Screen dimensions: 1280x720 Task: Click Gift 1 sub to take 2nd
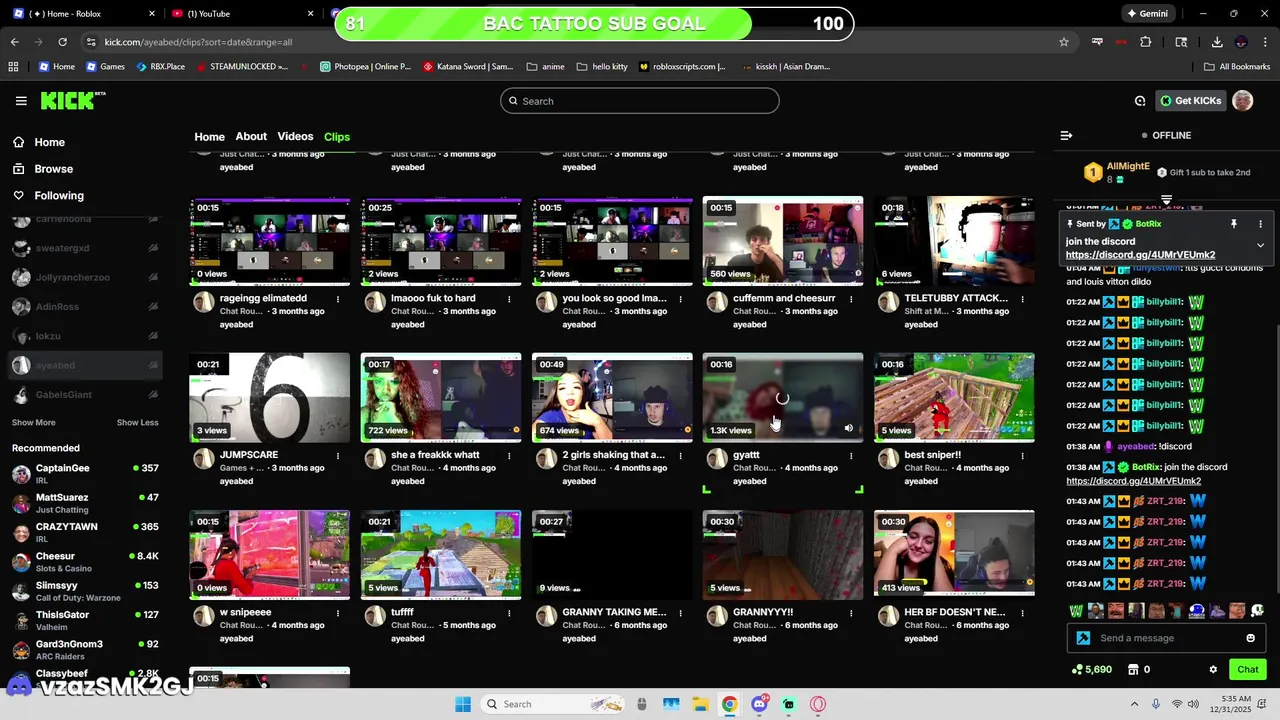(1203, 172)
